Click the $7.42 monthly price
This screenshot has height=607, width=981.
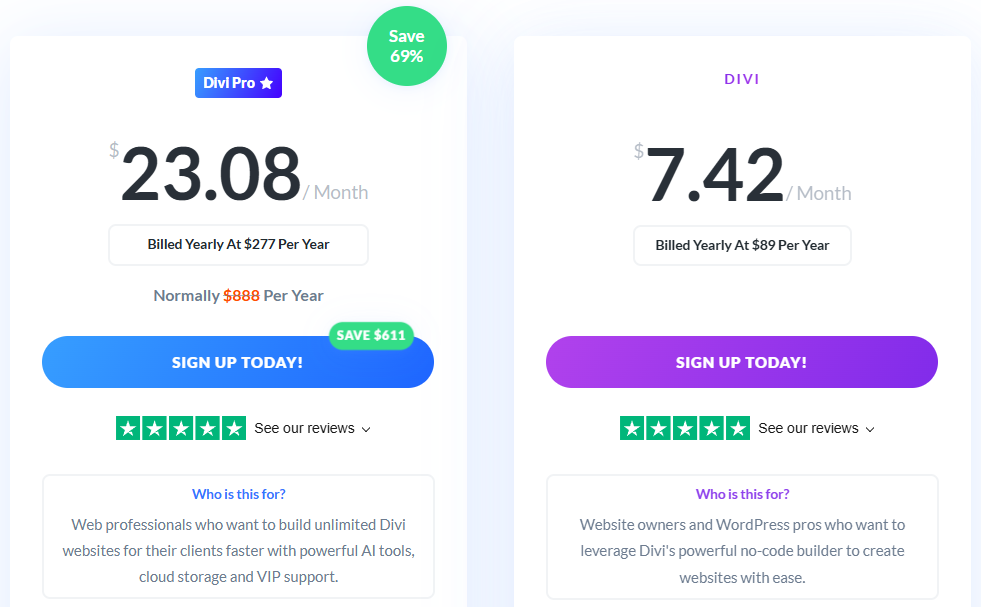714,175
